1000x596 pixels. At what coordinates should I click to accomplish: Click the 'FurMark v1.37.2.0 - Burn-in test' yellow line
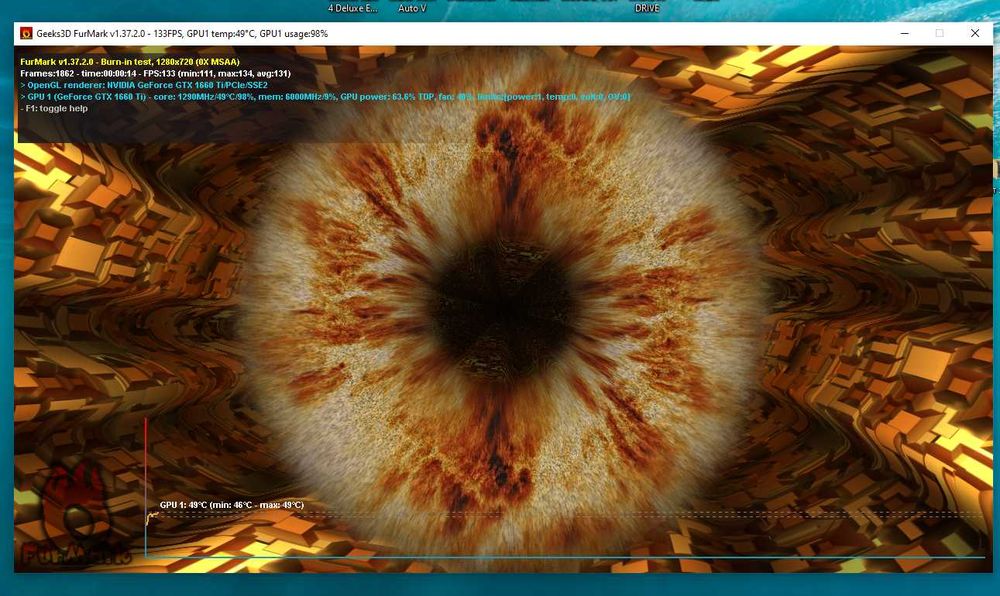pos(130,62)
